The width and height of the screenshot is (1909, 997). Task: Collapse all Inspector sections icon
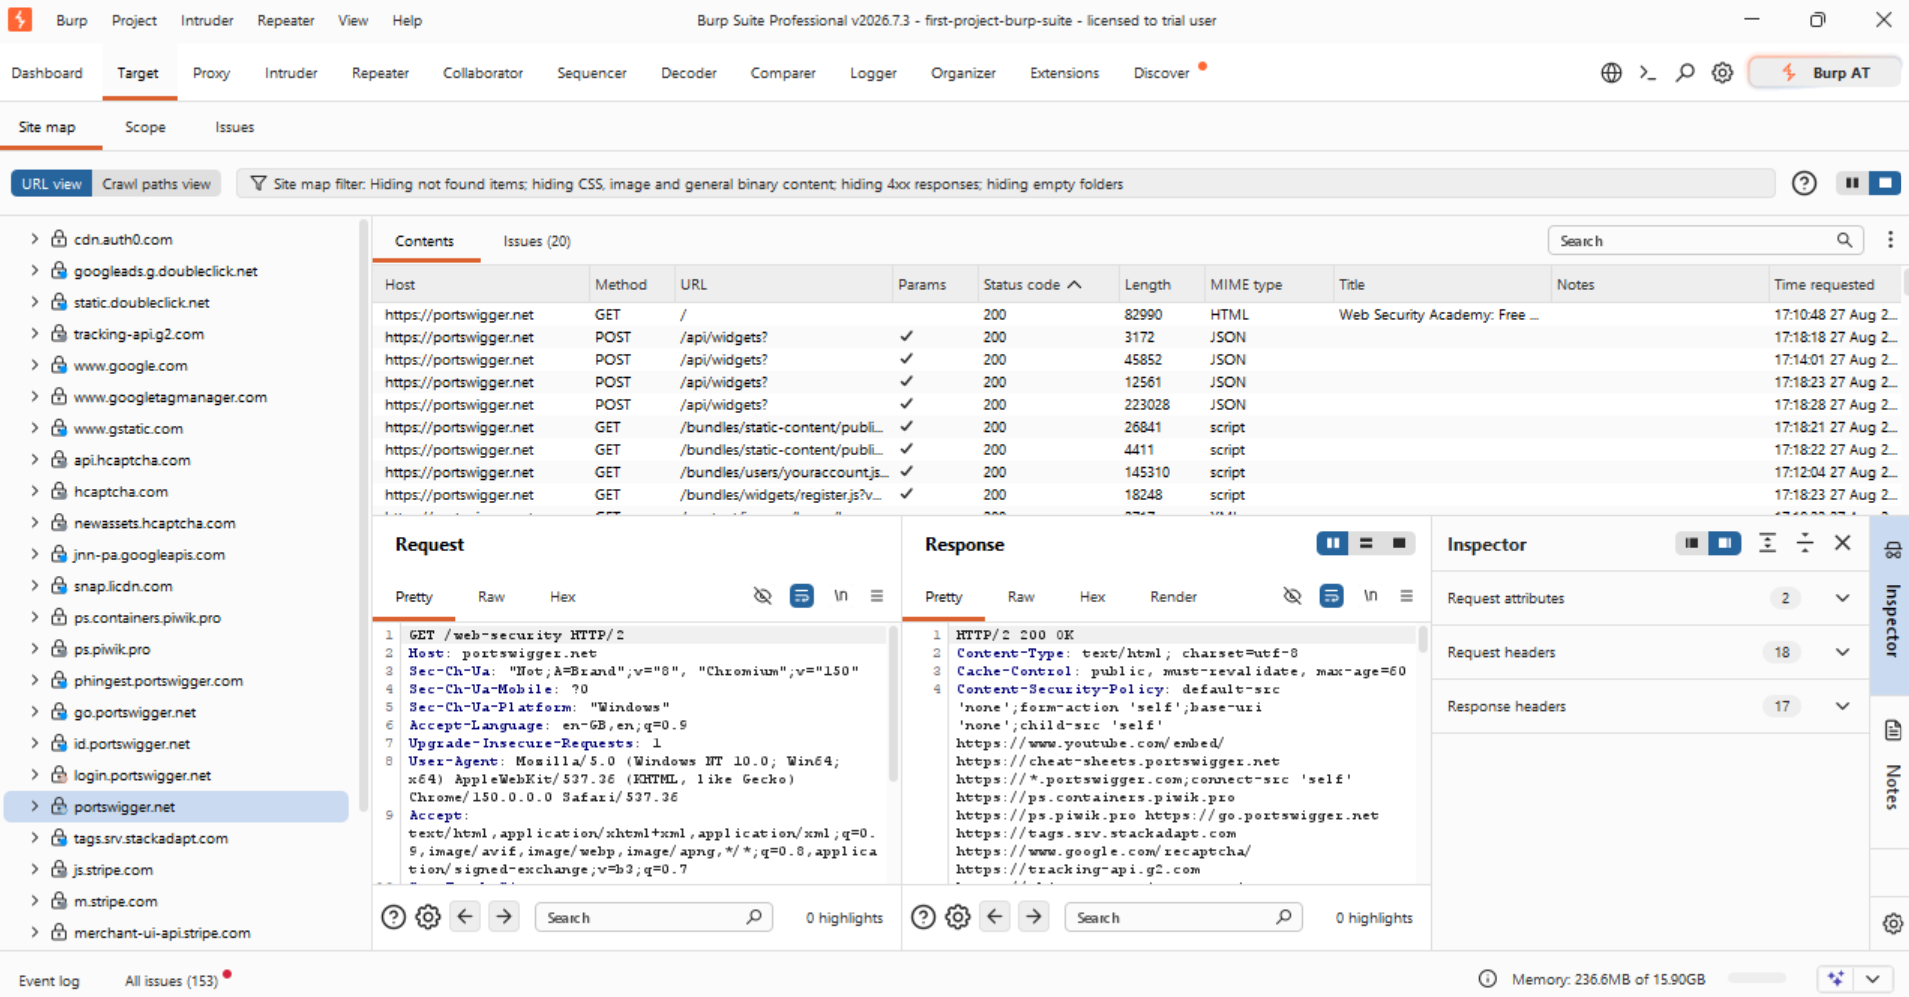[1805, 543]
